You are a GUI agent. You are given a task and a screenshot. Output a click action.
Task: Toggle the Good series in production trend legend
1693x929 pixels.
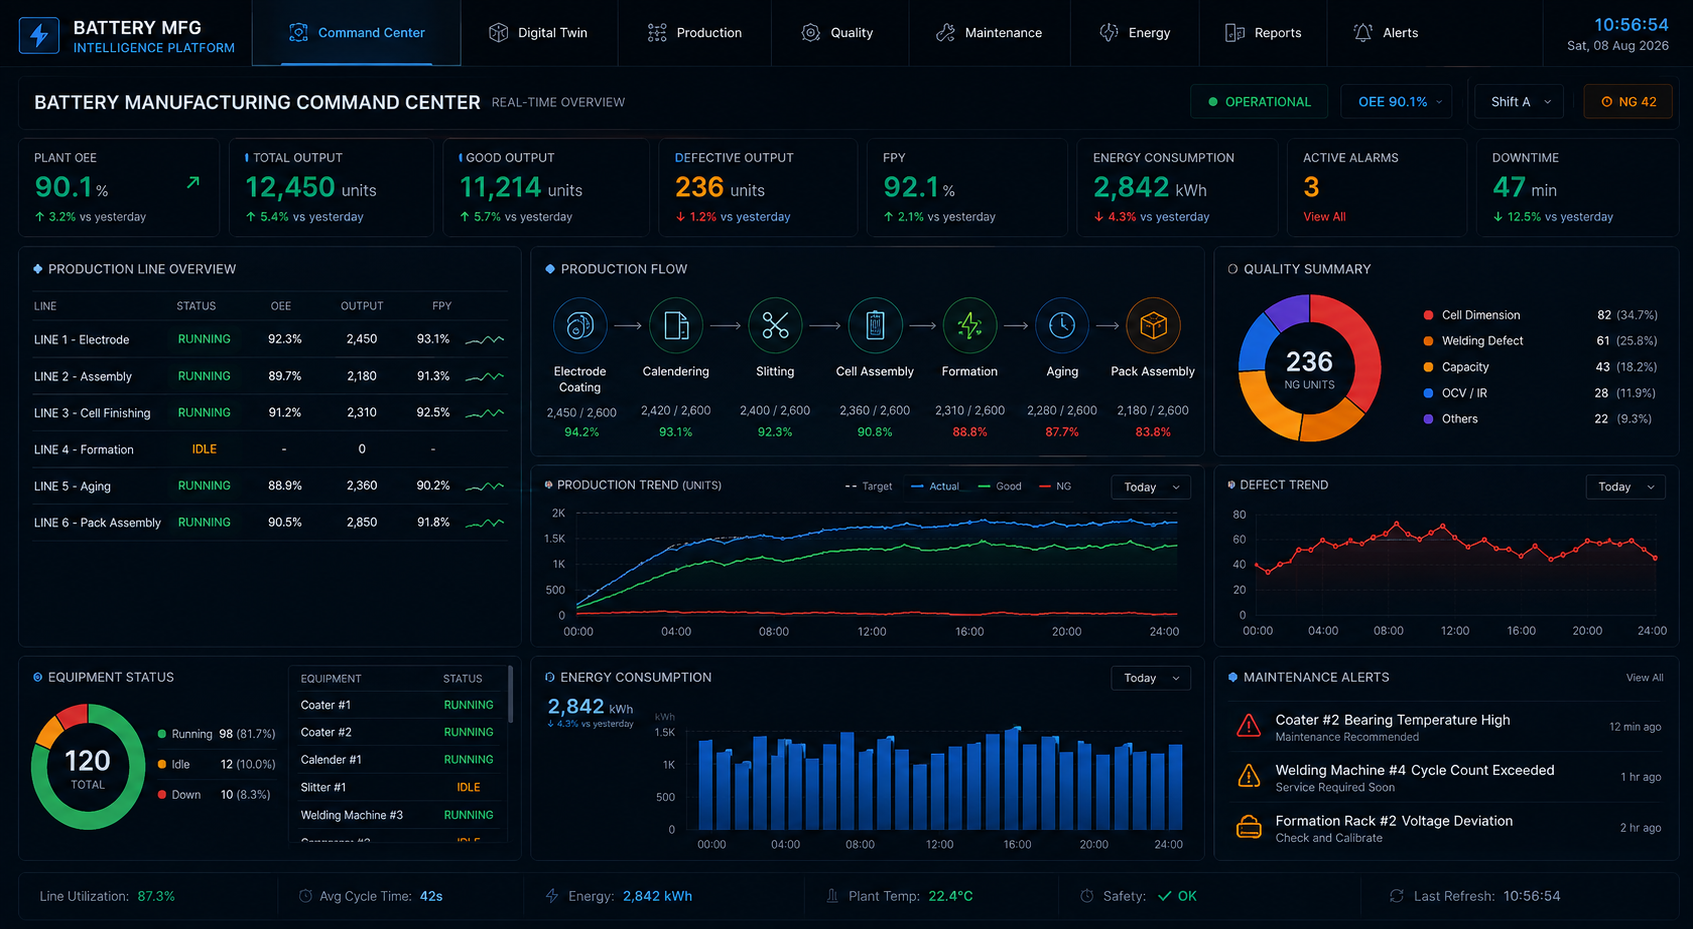pos(1000,487)
